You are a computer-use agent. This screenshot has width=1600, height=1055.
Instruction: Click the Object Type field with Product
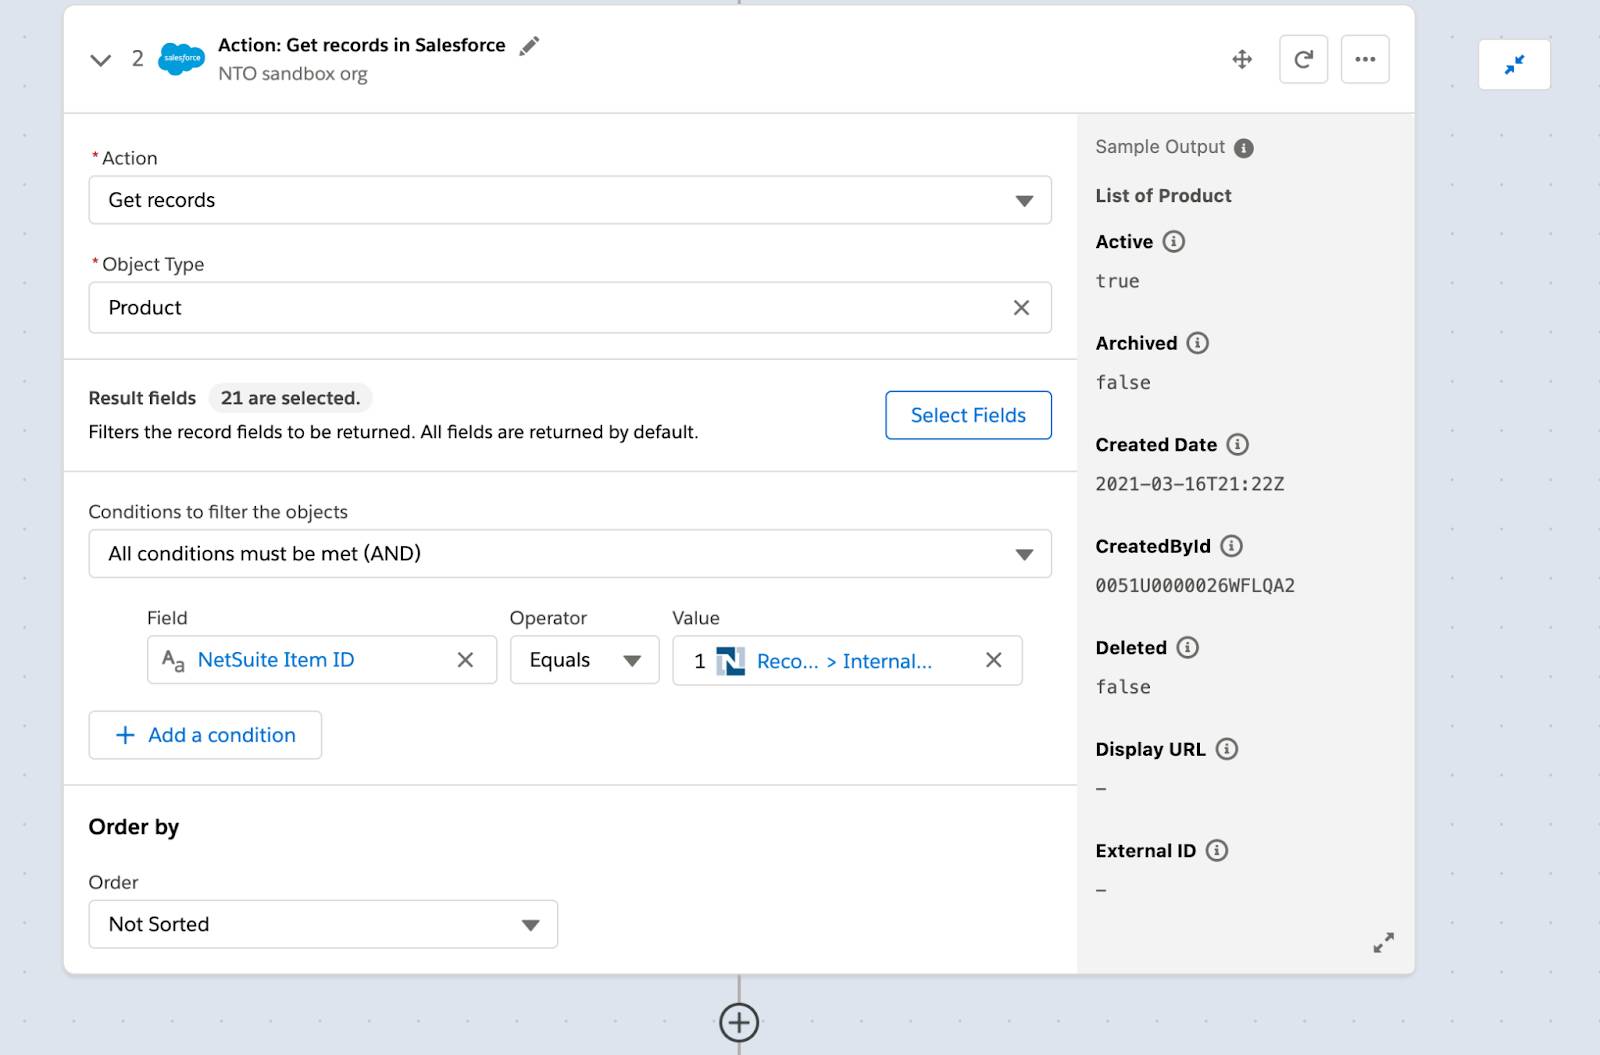coord(570,308)
